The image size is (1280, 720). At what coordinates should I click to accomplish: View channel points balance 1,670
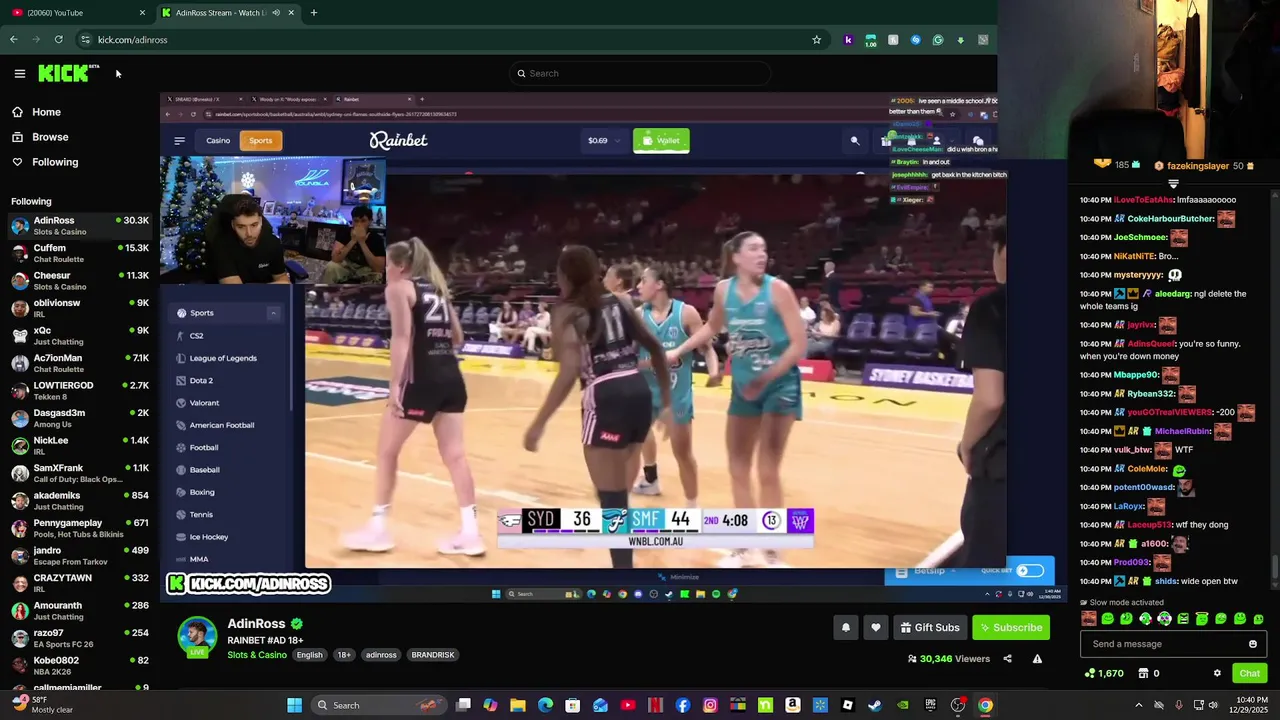[x=1105, y=674]
